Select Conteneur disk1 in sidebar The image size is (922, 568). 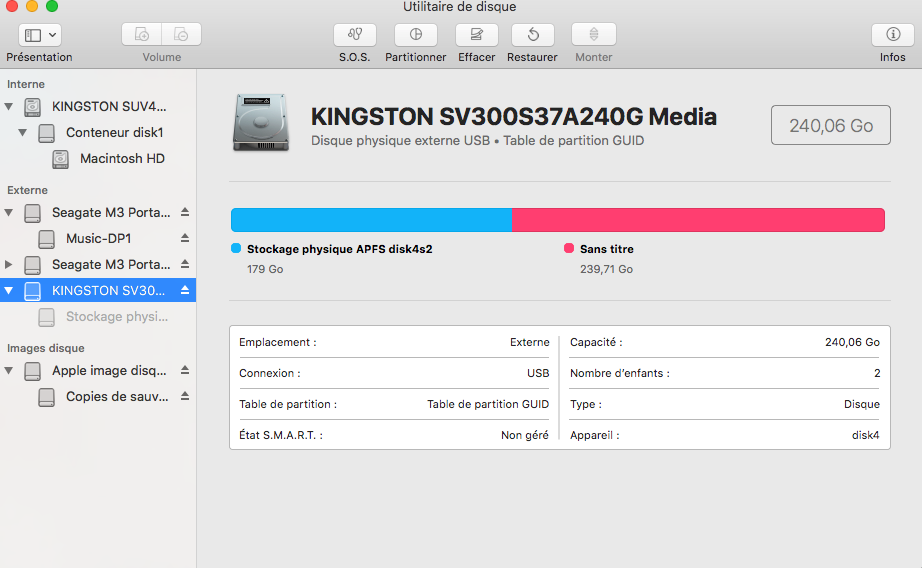pyautogui.click(x=114, y=132)
